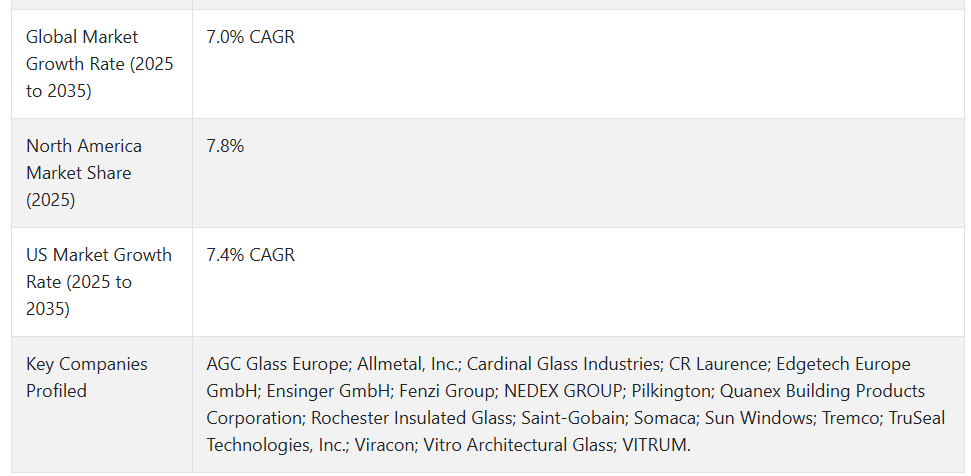The image size is (971, 476).
Task: Click the 7.0% CAGR value
Action: point(251,37)
